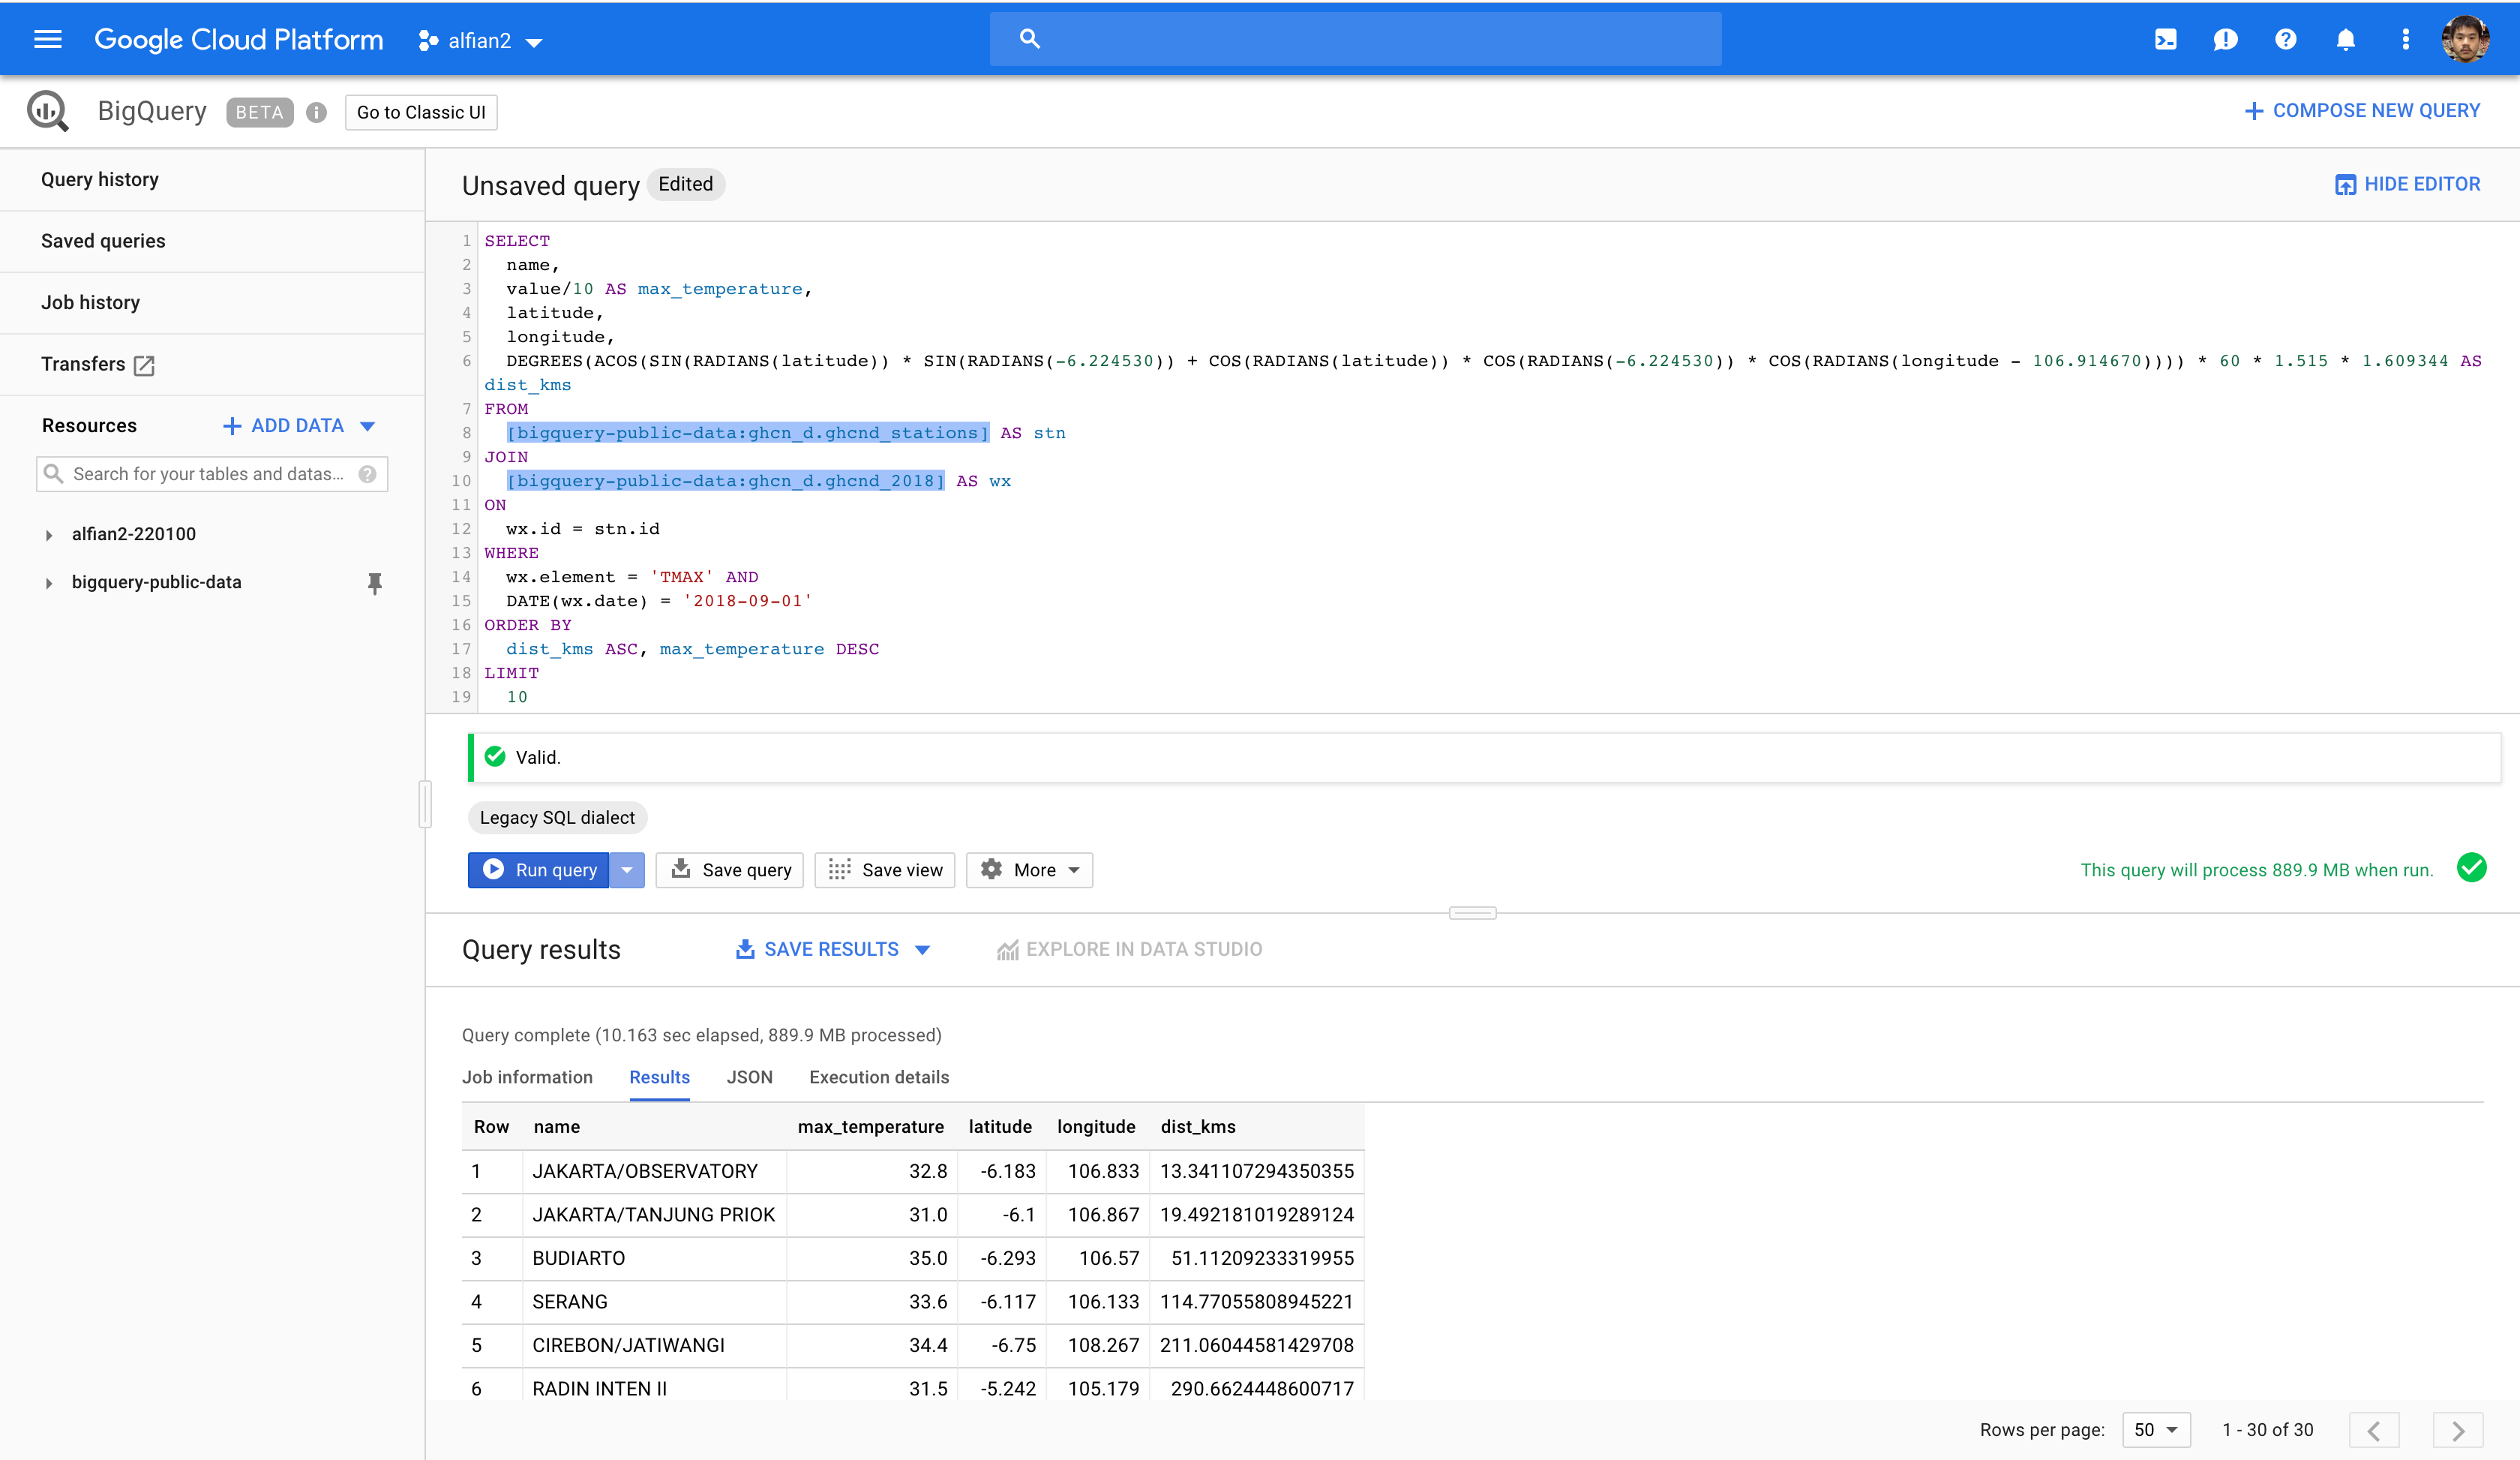This screenshot has width=2520, height=1460.
Task: Click the send feedback icon
Action: (2225, 39)
